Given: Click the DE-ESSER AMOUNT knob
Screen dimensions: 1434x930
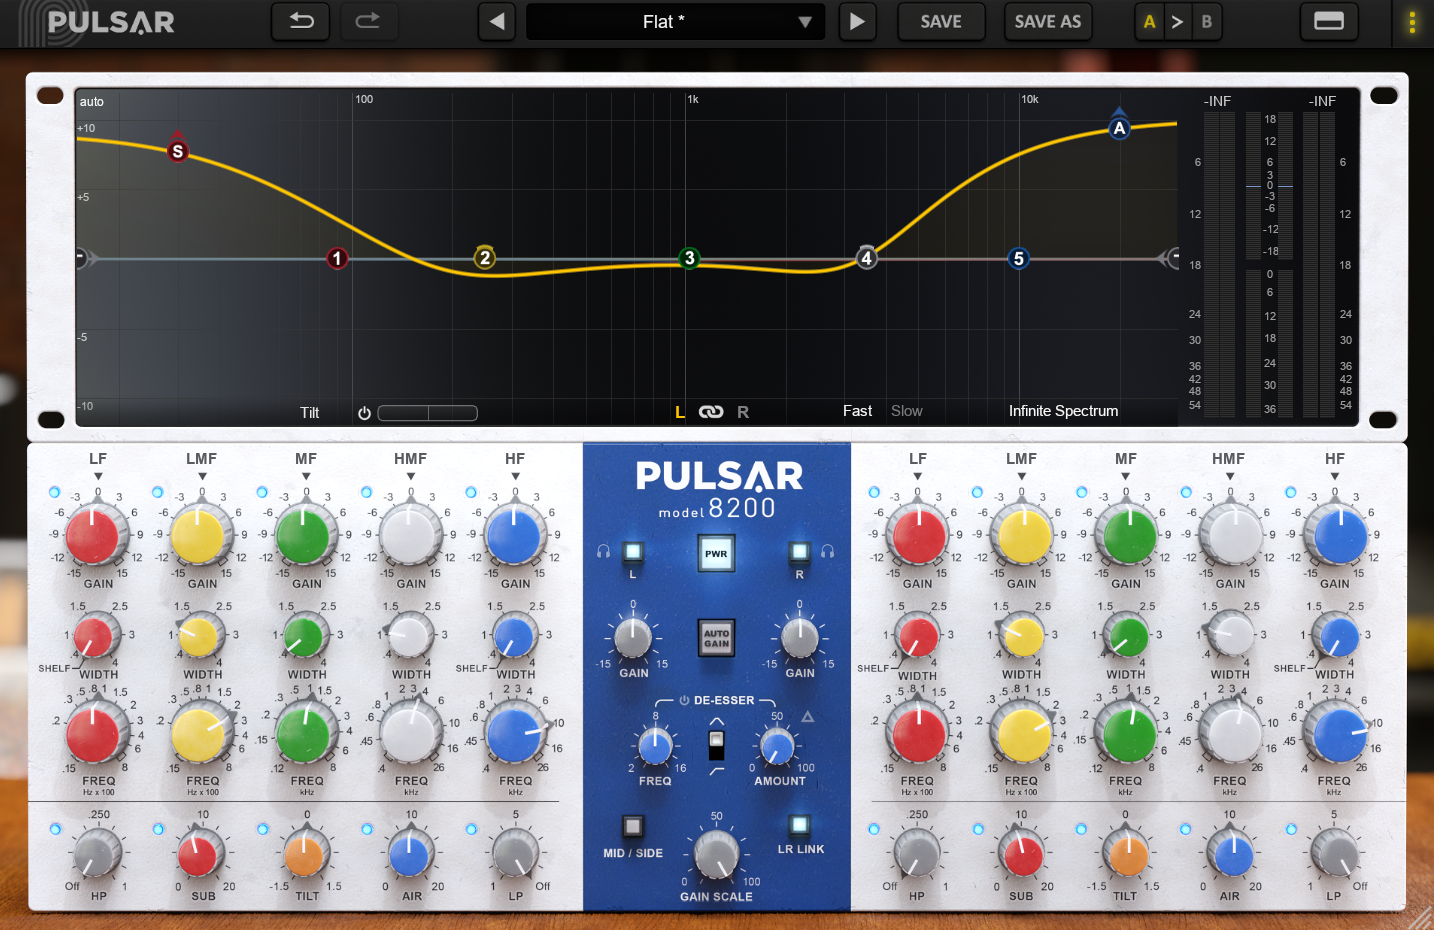Looking at the screenshot, I should (x=777, y=745).
